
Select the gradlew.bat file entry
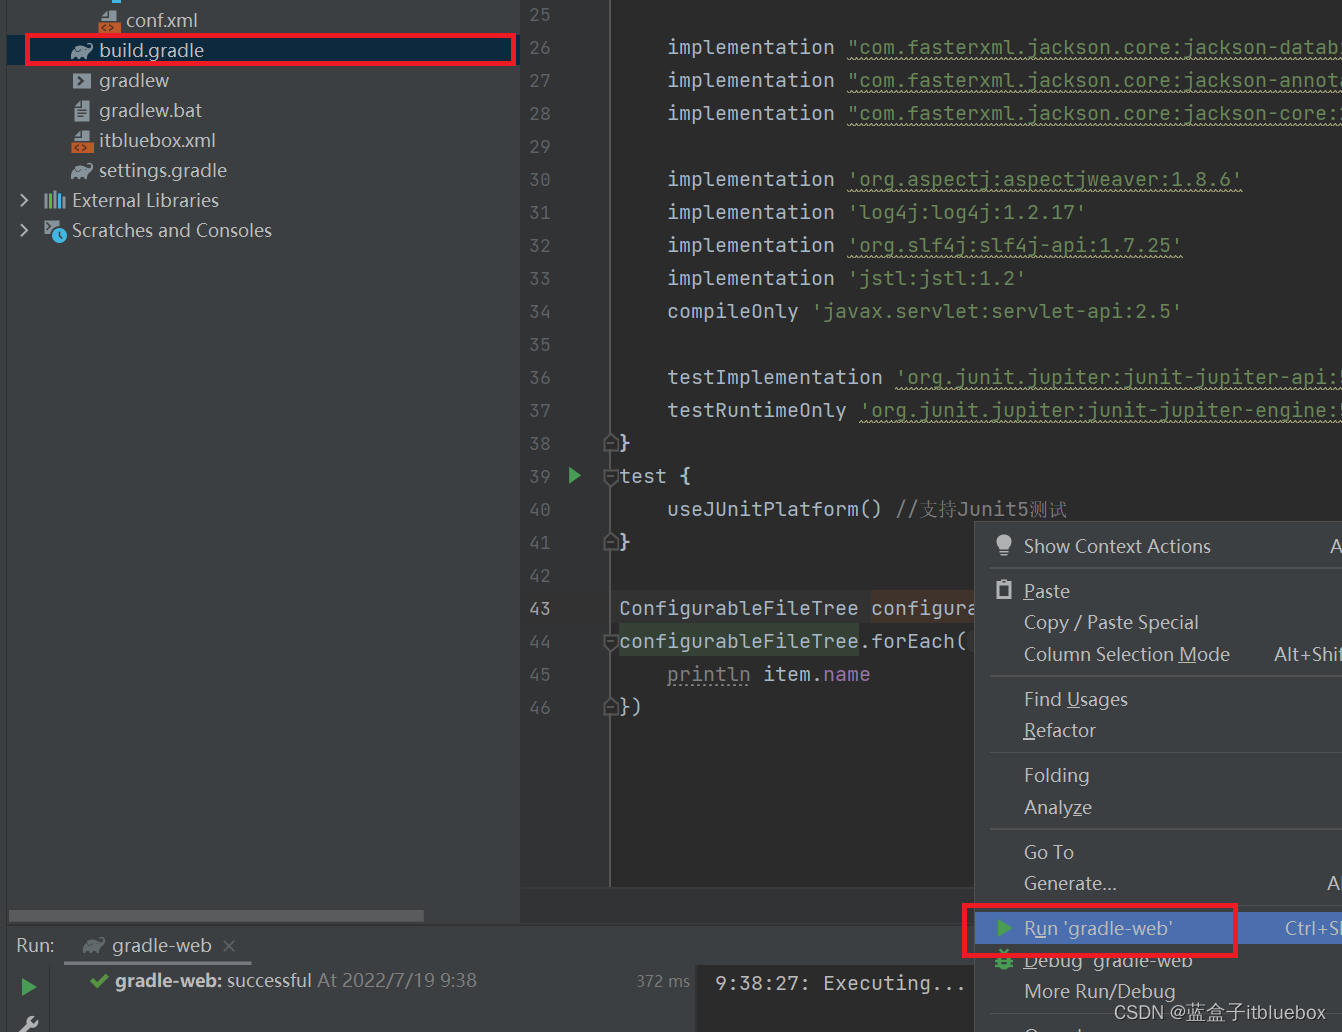[x=150, y=110]
